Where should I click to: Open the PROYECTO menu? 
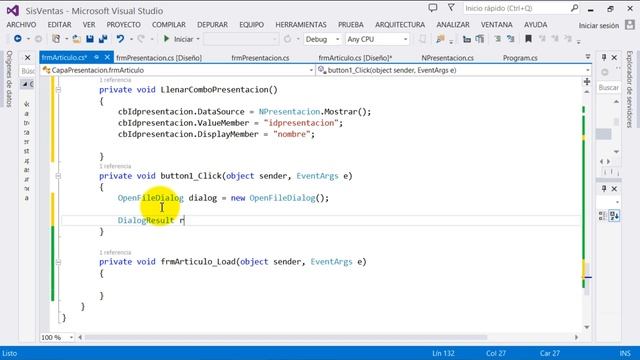click(123, 25)
